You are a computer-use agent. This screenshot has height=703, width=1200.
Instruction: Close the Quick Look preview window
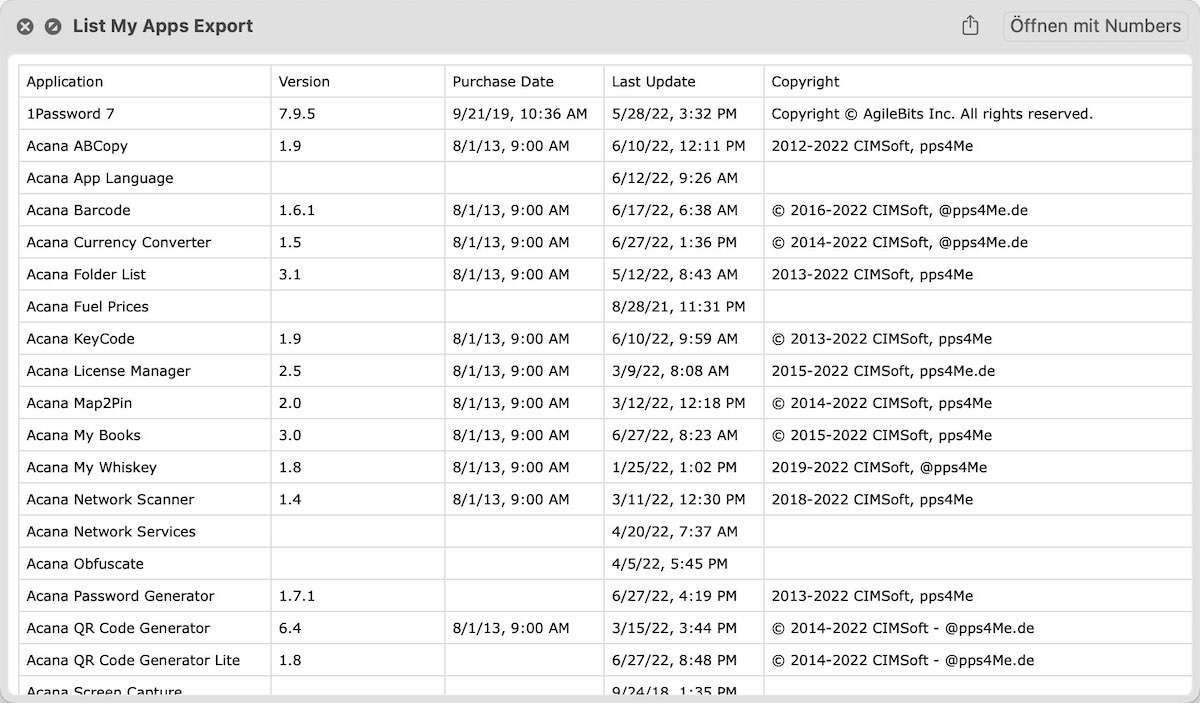25,27
